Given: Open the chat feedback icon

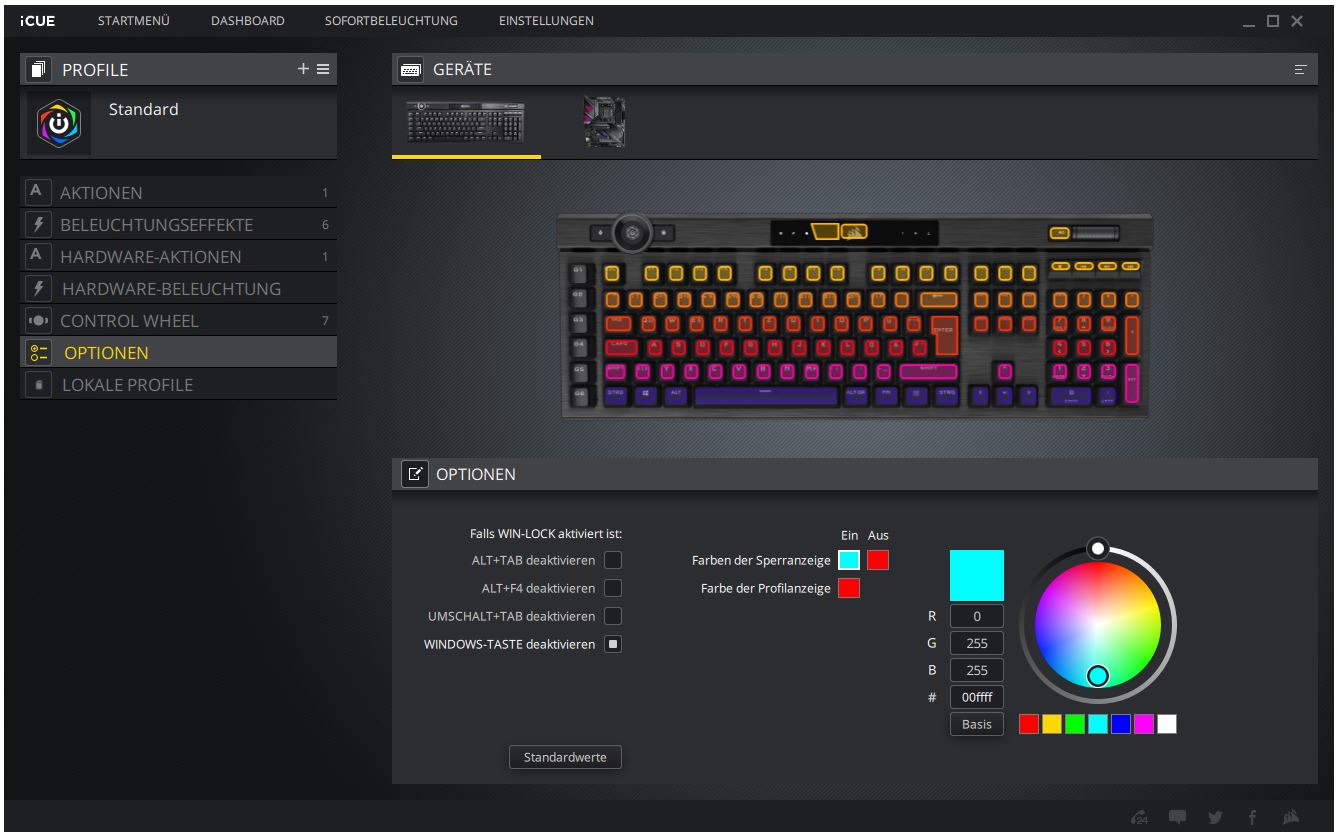Looking at the screenshot, I should coord(1177,817).
